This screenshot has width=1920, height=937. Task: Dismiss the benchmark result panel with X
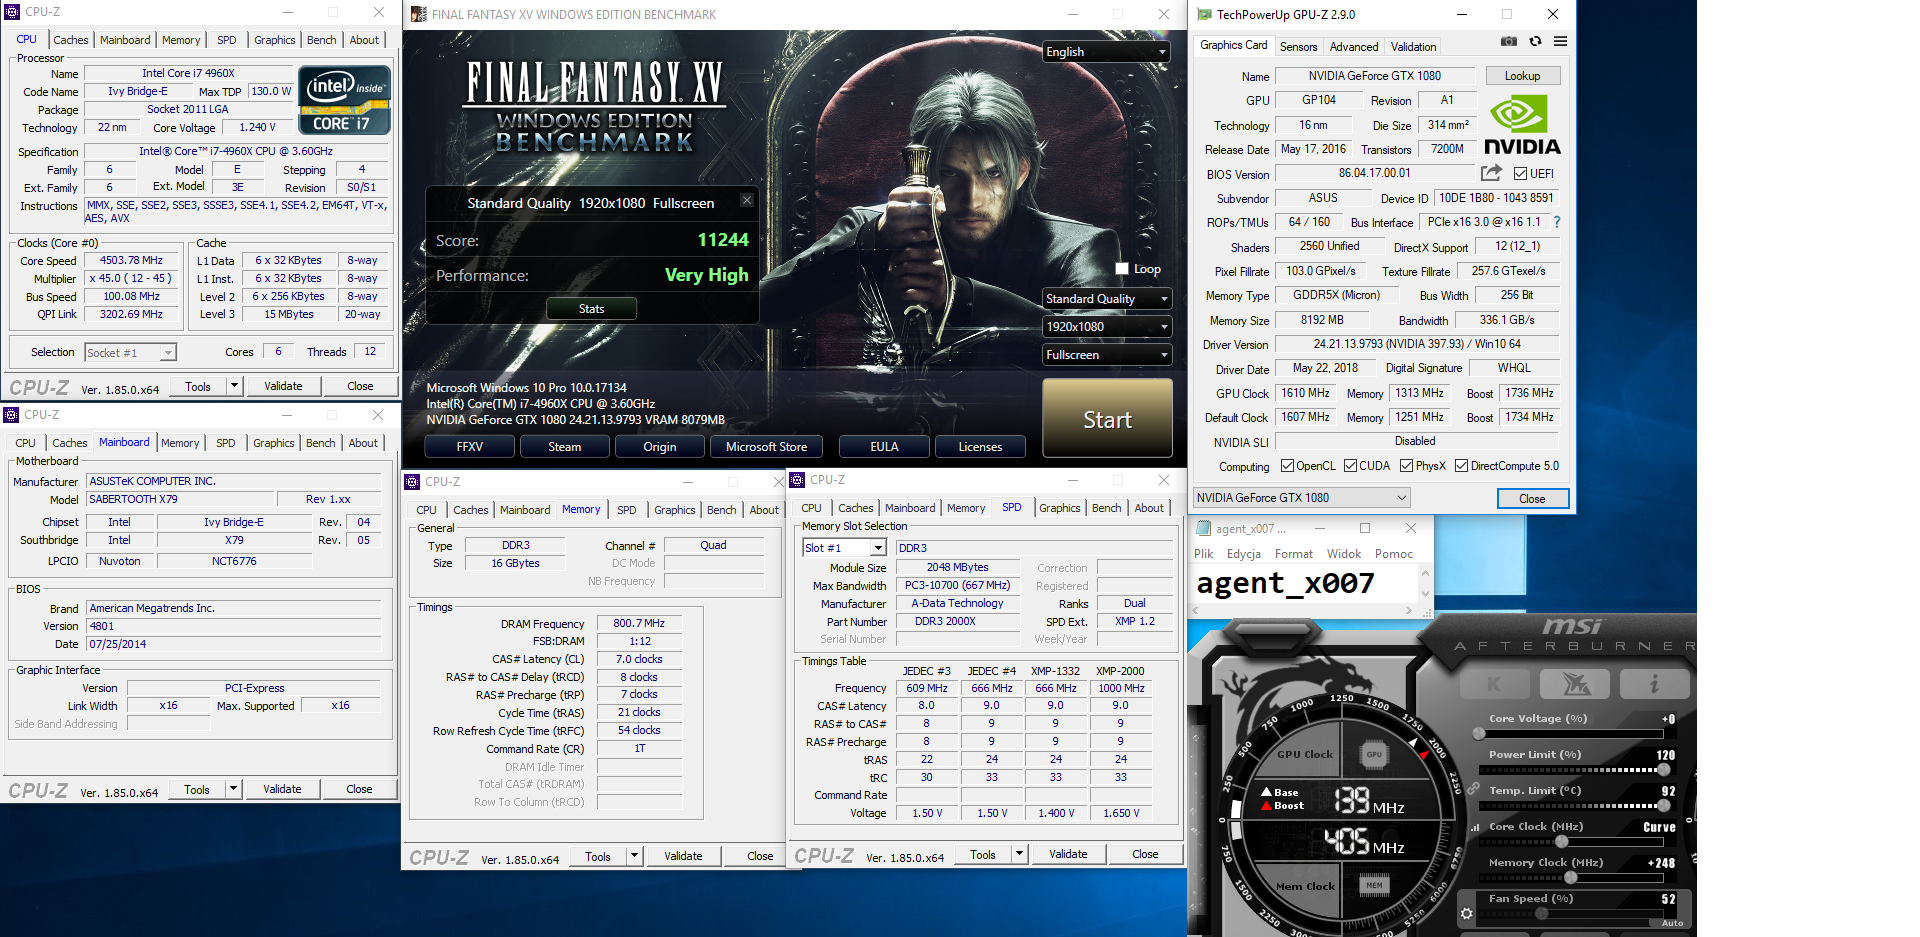point(746,200)
